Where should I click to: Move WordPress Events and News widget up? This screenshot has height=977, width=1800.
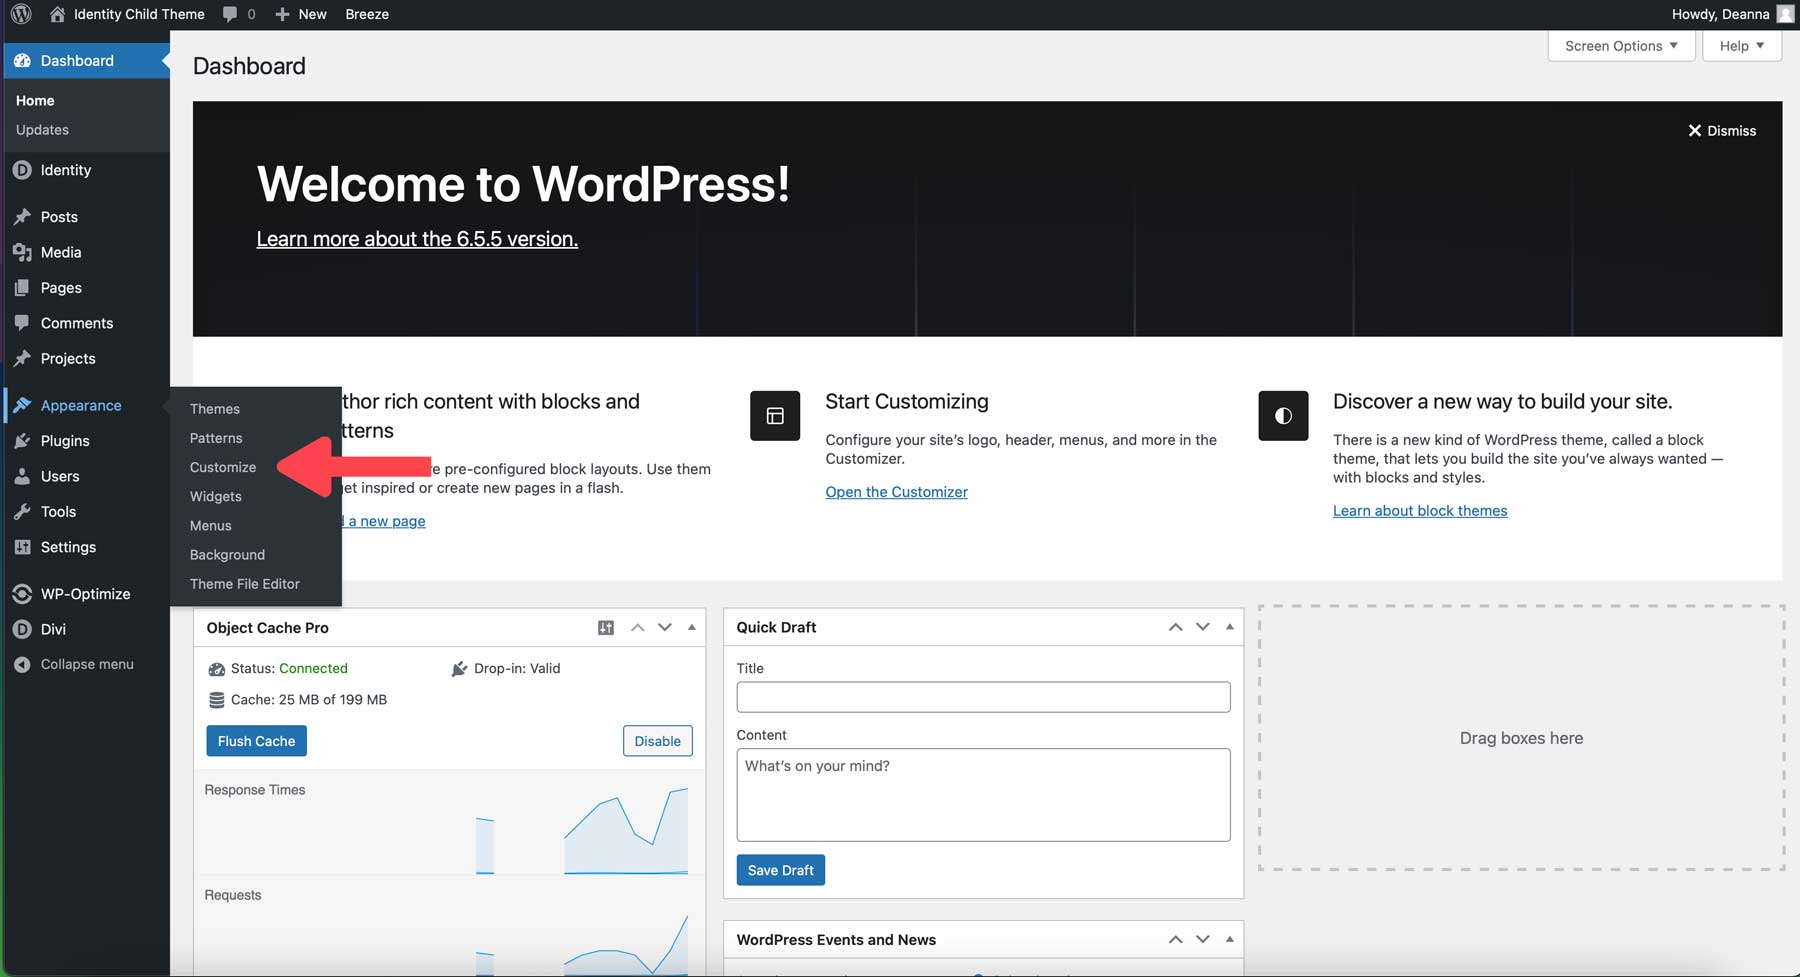[1176, 939]
